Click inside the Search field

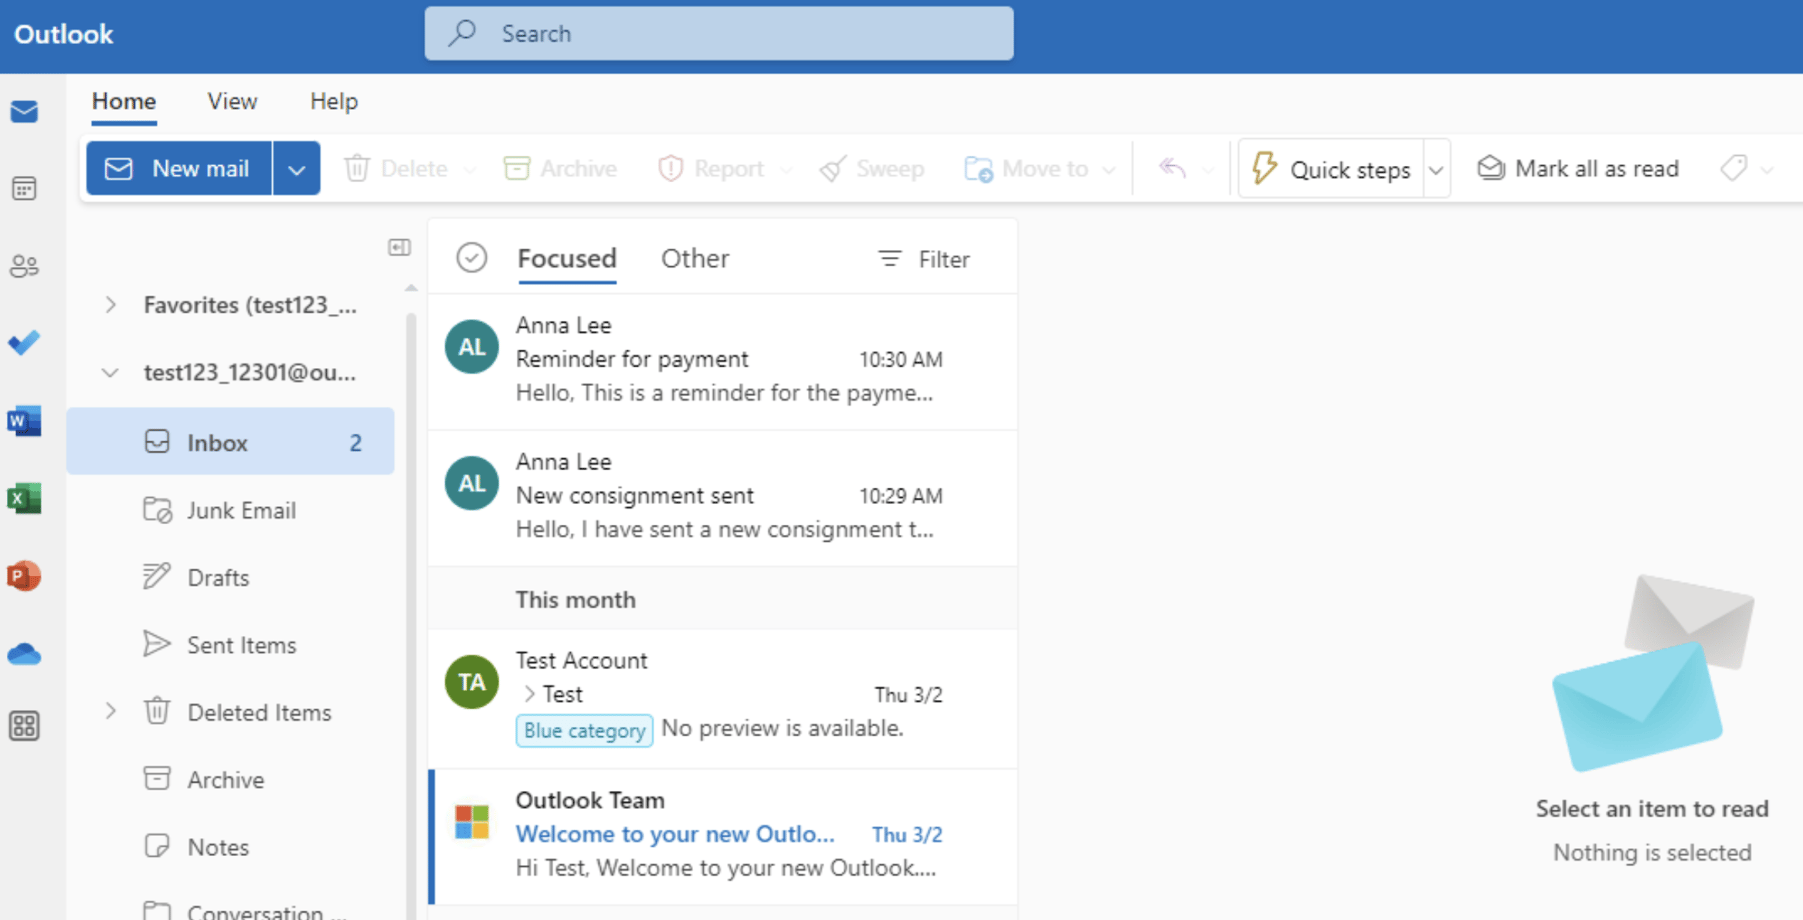[718, 33]
